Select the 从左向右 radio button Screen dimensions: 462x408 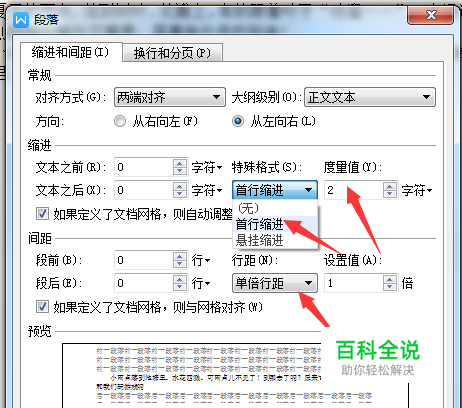238,121
